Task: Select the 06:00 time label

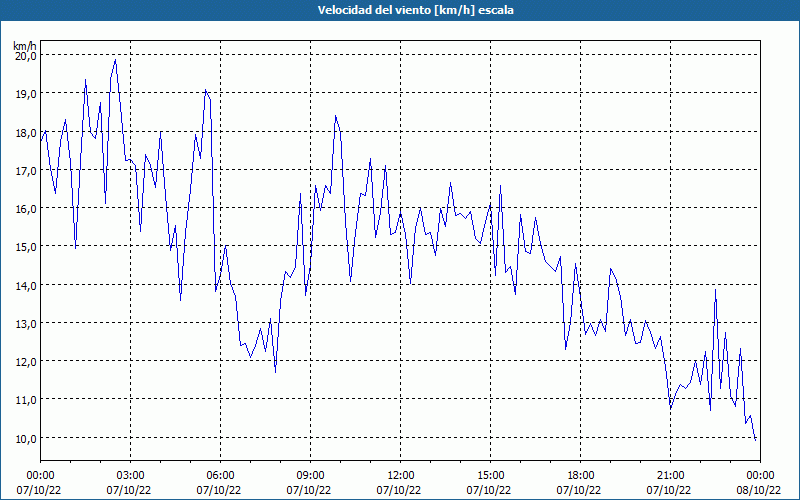Action: 220,476
